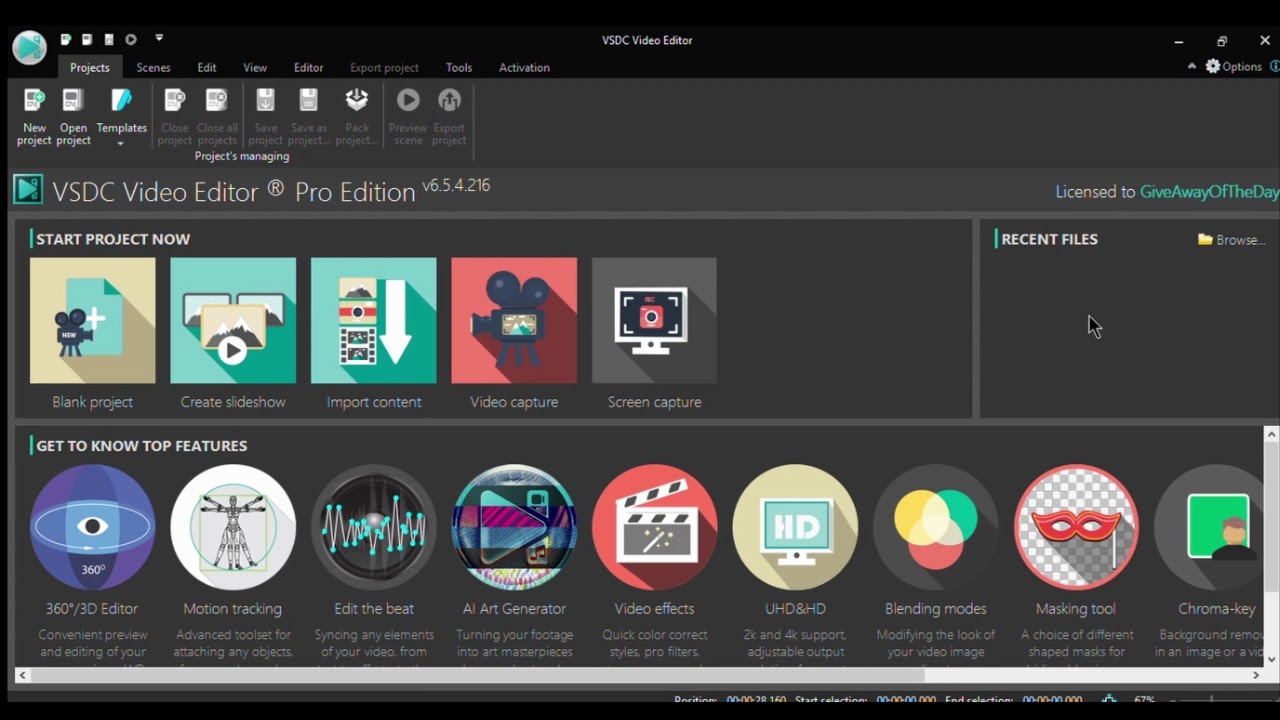Viewport: 1280px width, 720px height.
Task: Open Options with the gear icon
Action: click(1233, 66)
